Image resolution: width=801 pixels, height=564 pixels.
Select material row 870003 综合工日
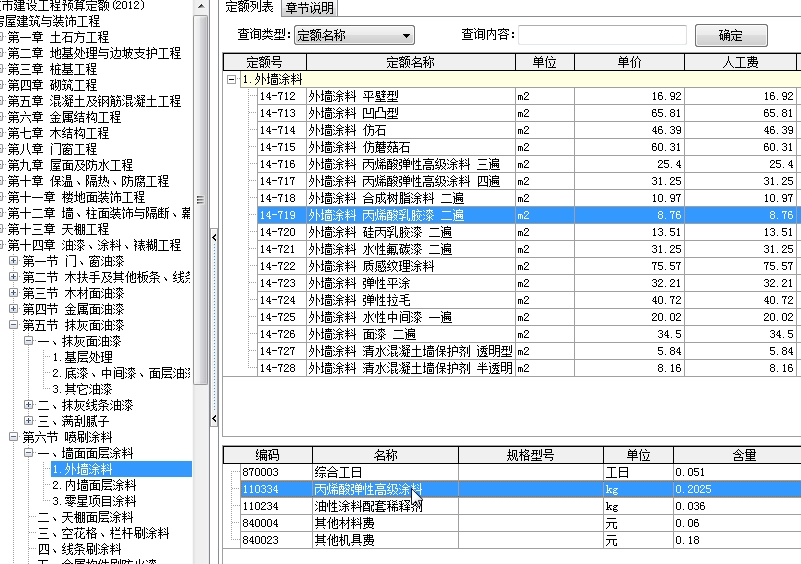(521, 472)
